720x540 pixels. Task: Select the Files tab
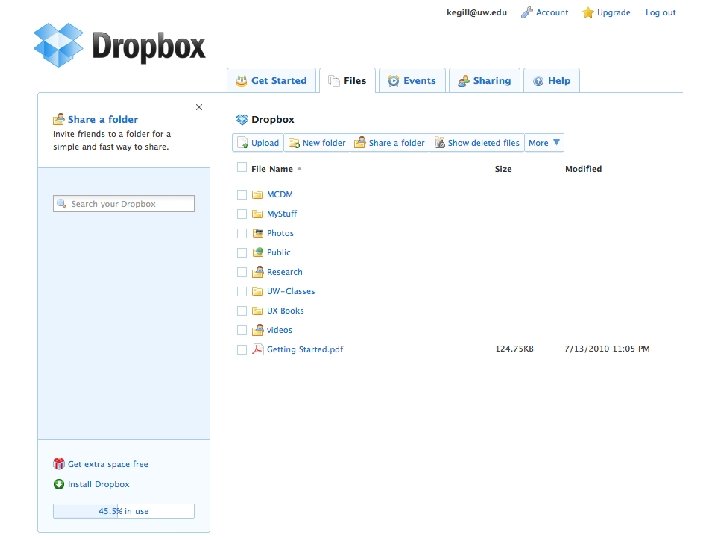[348, 81]
